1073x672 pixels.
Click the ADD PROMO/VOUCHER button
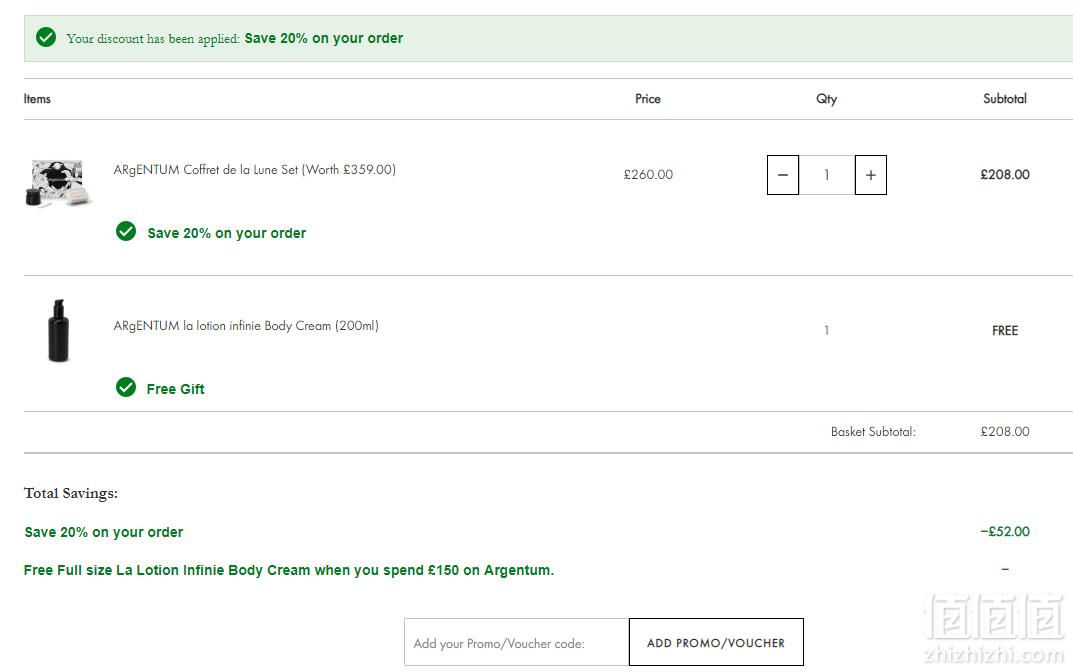716,643
